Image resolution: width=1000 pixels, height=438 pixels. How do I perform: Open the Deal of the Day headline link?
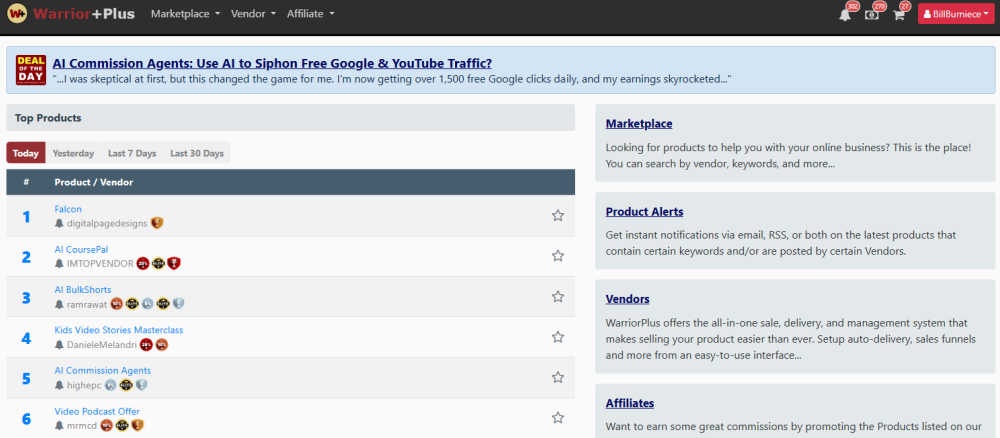point(272,63)
